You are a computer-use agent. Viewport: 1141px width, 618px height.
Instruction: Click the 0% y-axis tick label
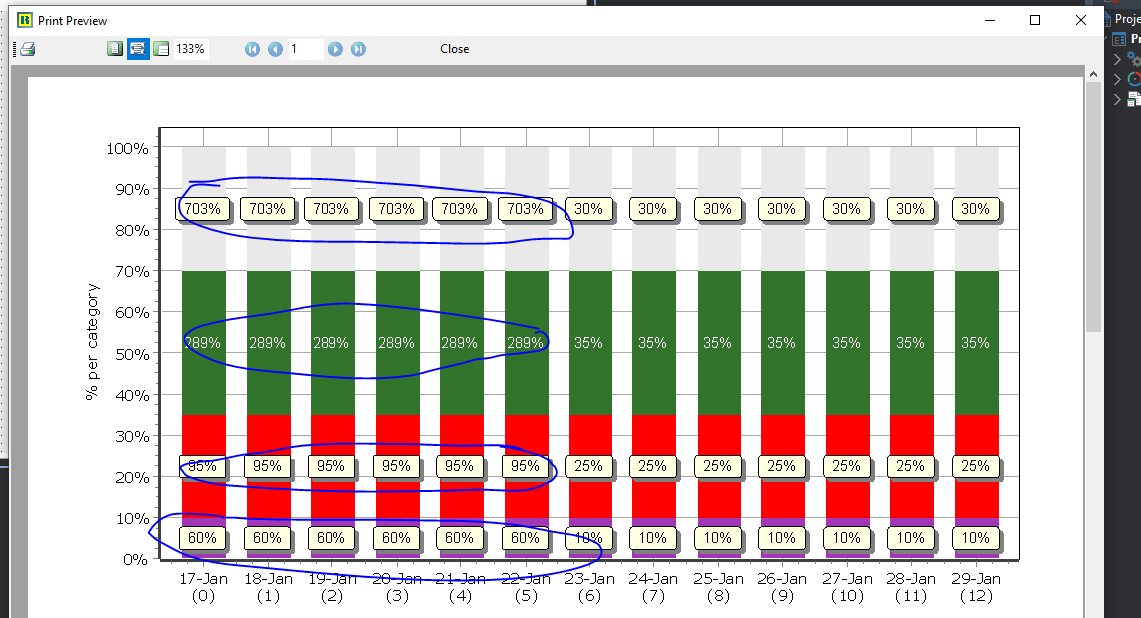[135, 560]
